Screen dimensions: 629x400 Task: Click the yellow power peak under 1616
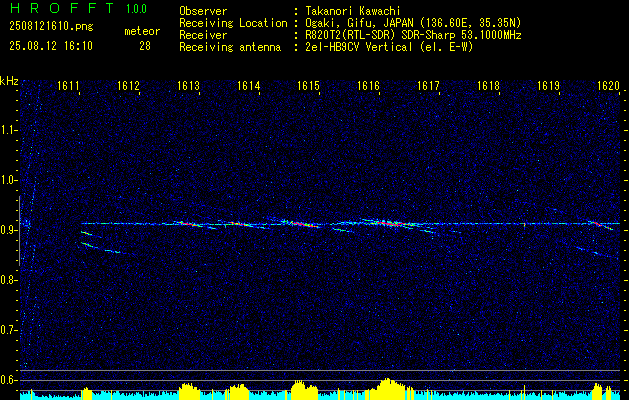[388, 388]
